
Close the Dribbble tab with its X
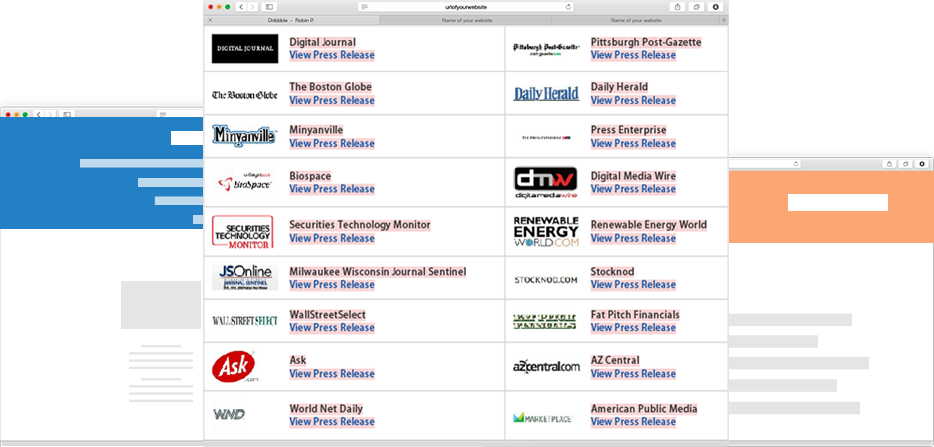click(x=210, y=20)
